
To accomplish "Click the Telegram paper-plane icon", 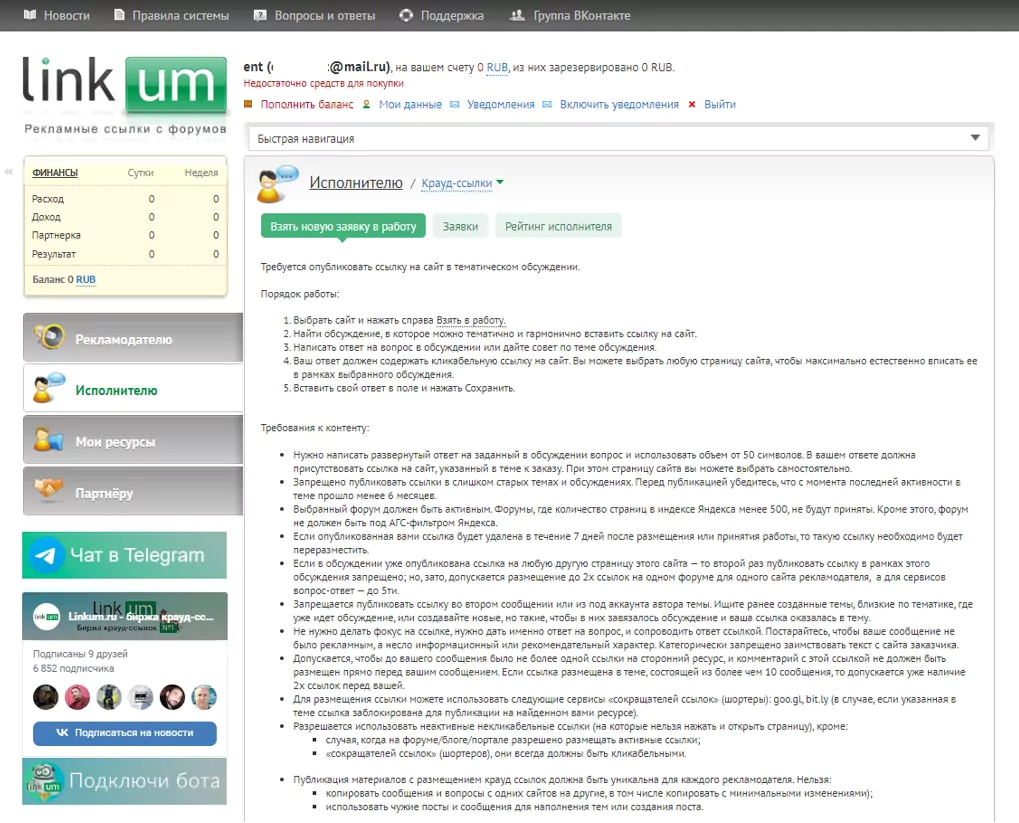I will 46,555.
